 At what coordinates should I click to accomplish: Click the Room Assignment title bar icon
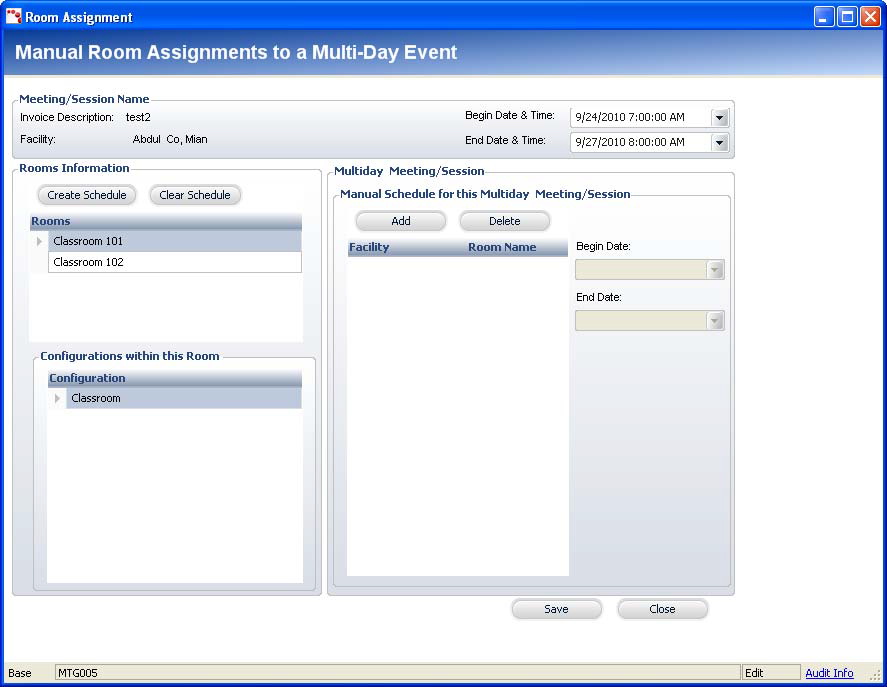(x=14, y=17)
